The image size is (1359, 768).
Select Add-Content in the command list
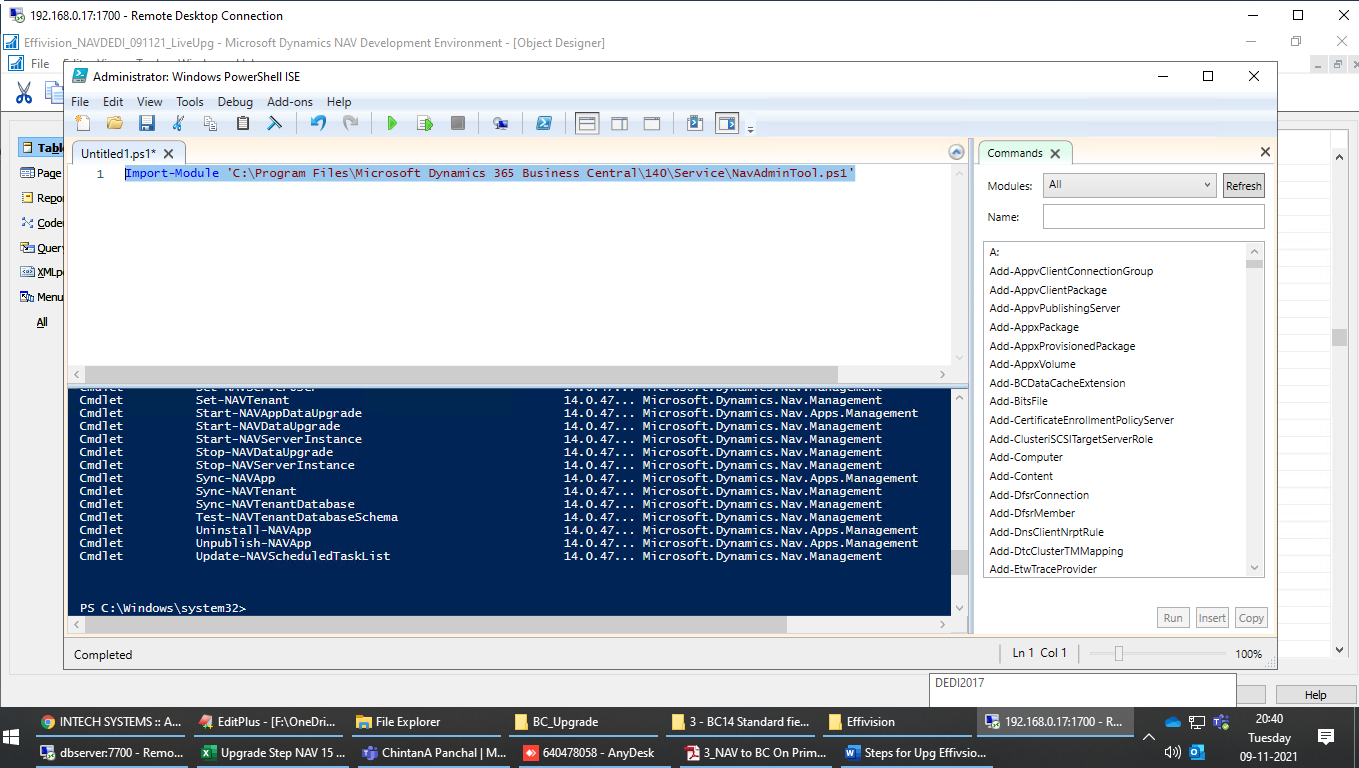tap(1021, 476)
